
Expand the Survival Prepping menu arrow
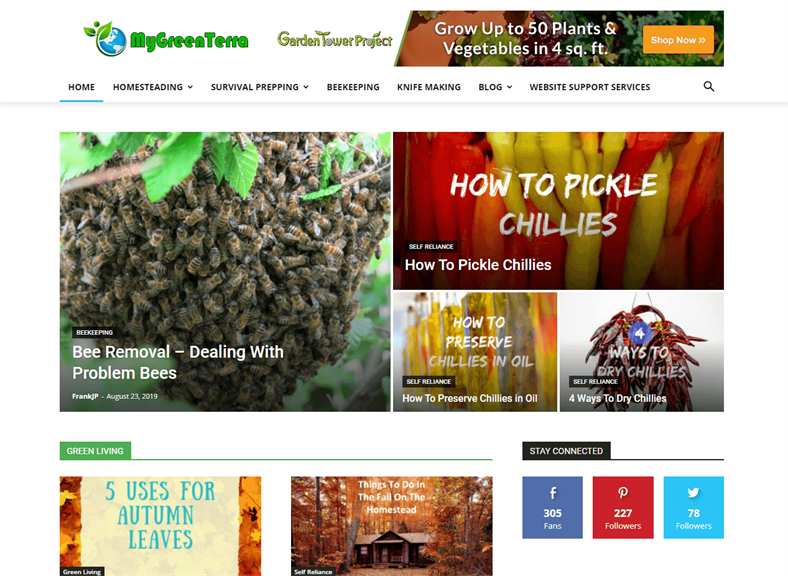pos(306,87)
